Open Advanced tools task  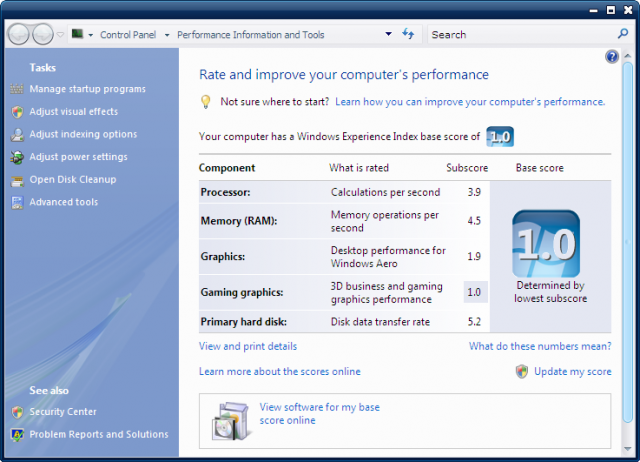(x=64, y=202)
